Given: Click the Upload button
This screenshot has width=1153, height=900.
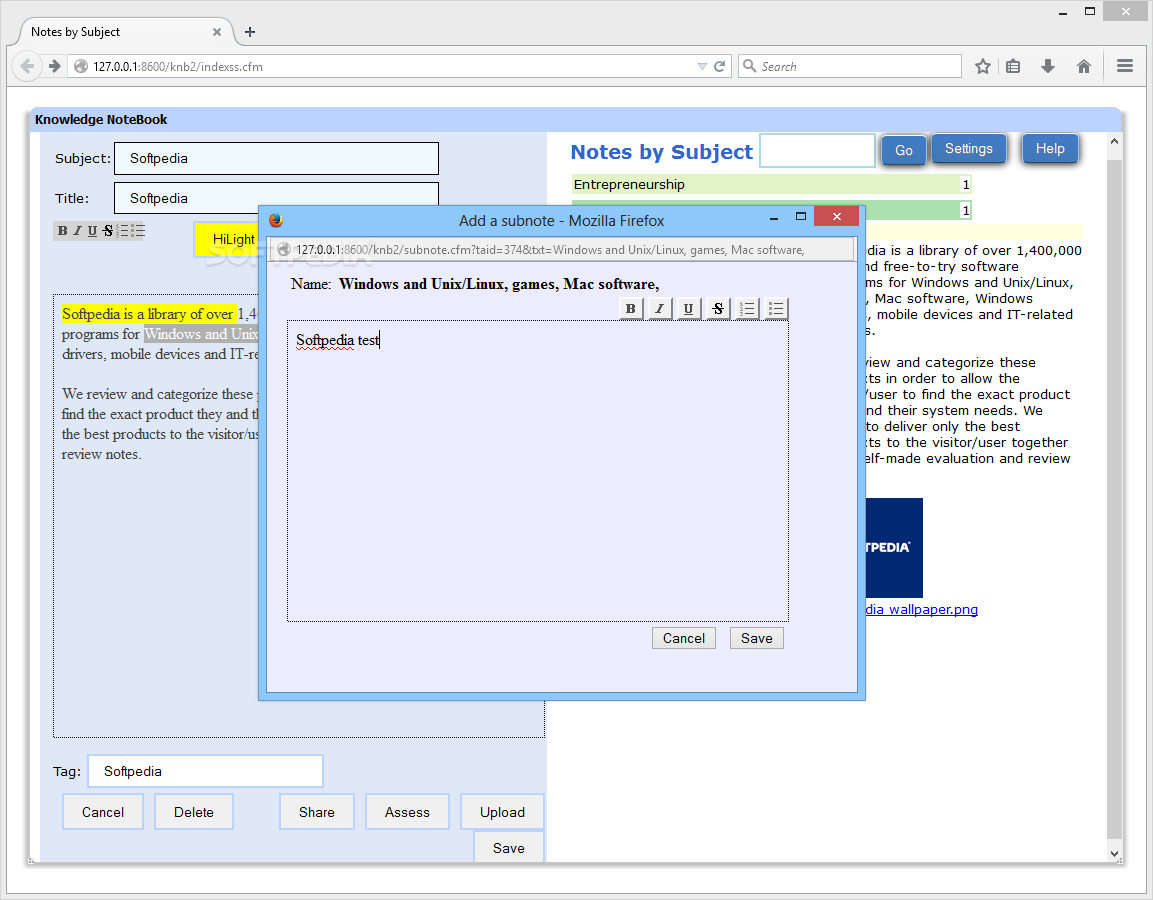Looking at the screenshot, I should coord(503,812).
